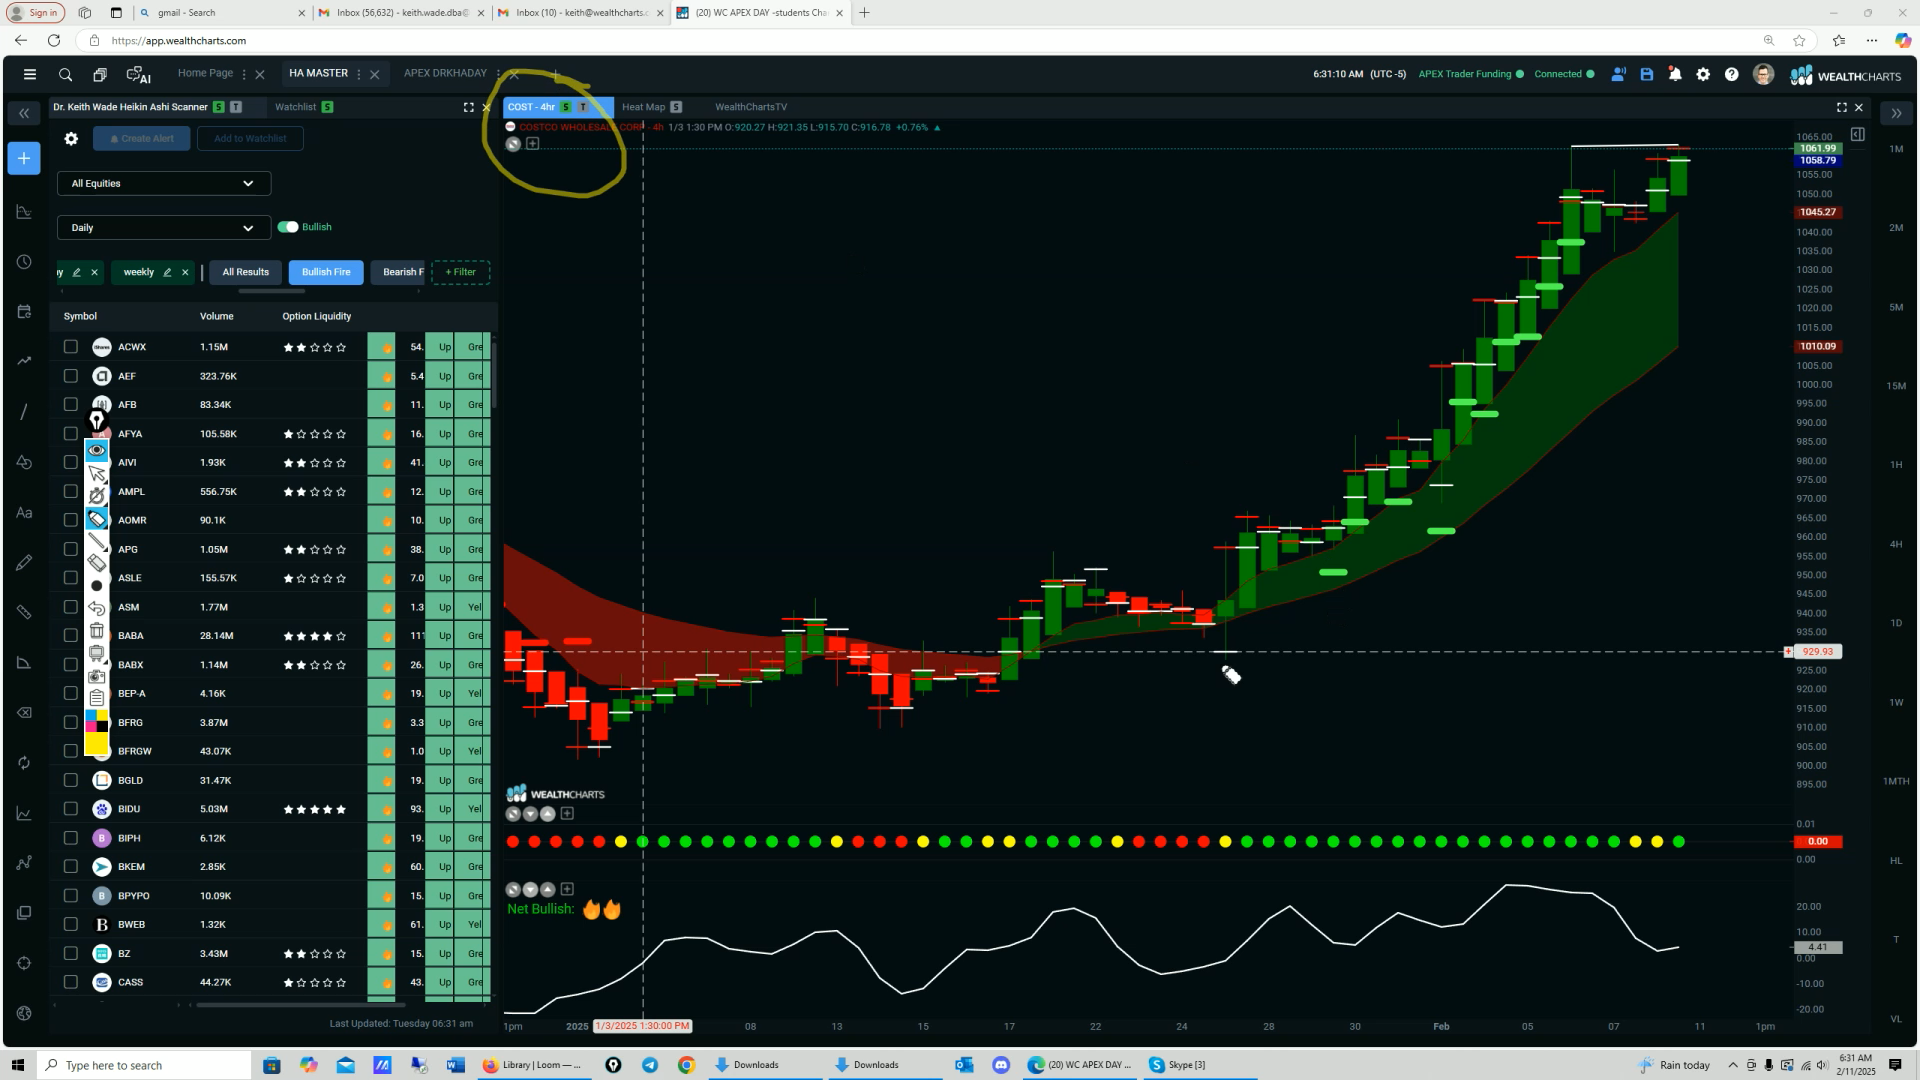Check the BABA row checkbox
The width and height of the screenshot is (1920, 1080).
(x=70, y=636)
